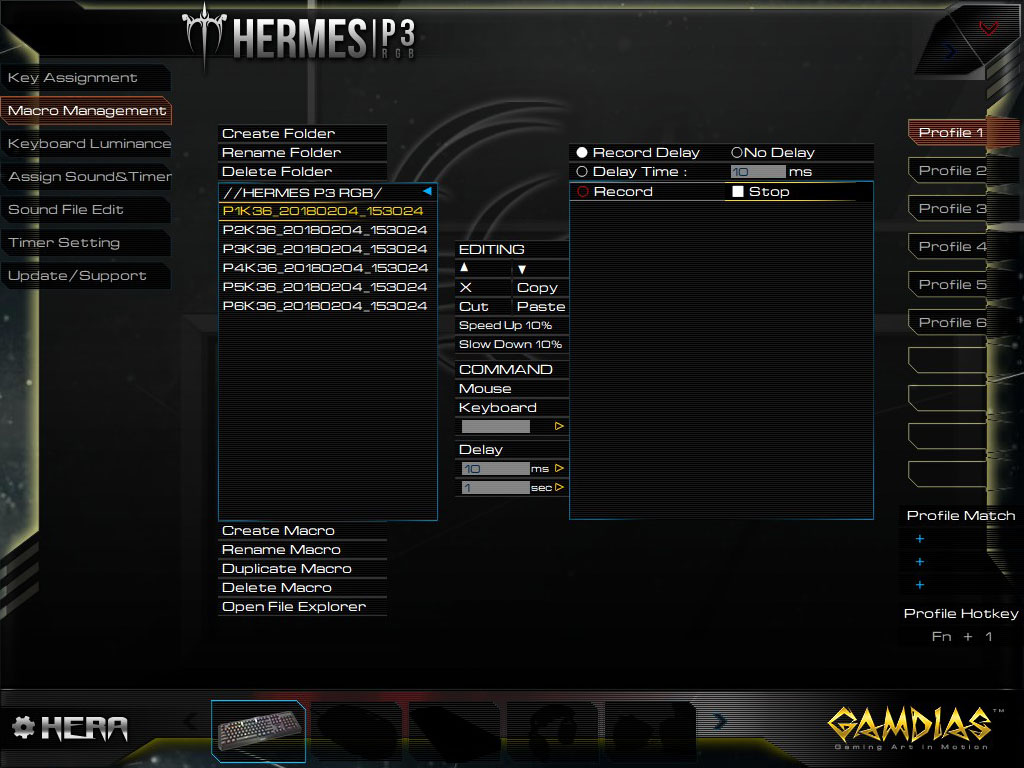The height and width of the screenshot is (768, 1024).
Task: Click the delay sec input field
Action: point(496,487)
